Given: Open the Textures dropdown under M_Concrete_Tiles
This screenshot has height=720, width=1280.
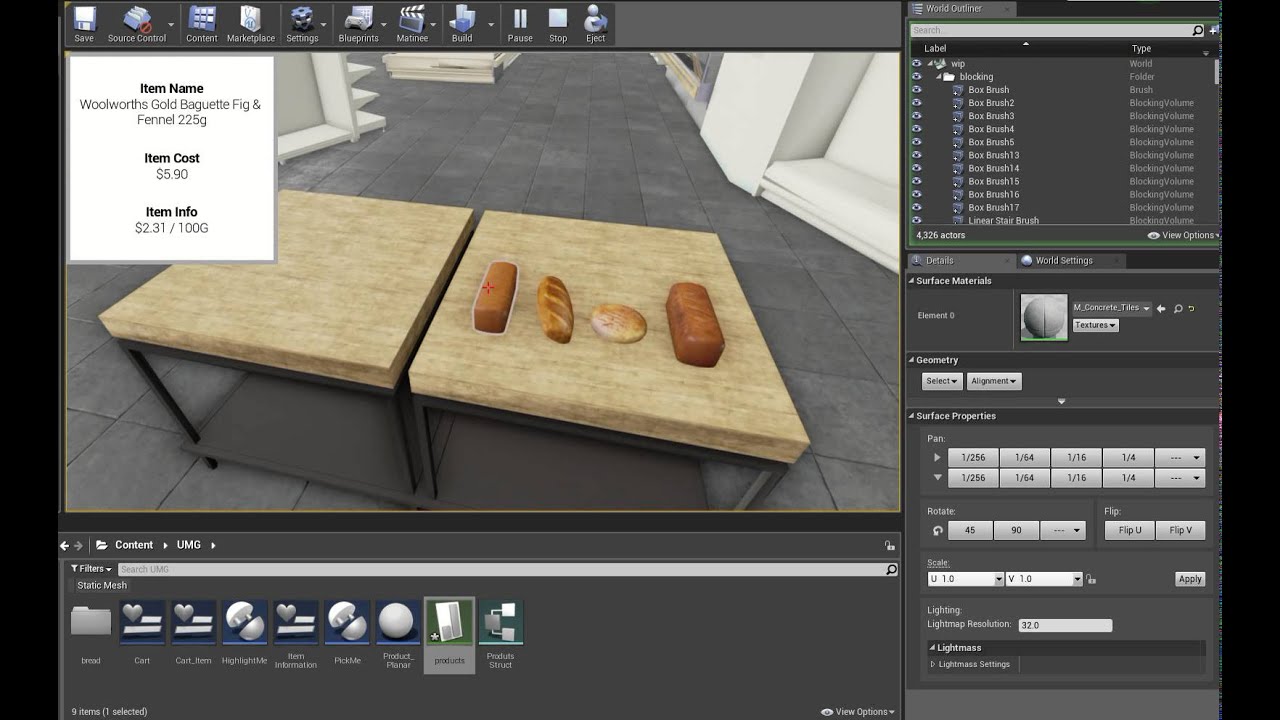Looking at the screenshot, I should click(1095, 325).
